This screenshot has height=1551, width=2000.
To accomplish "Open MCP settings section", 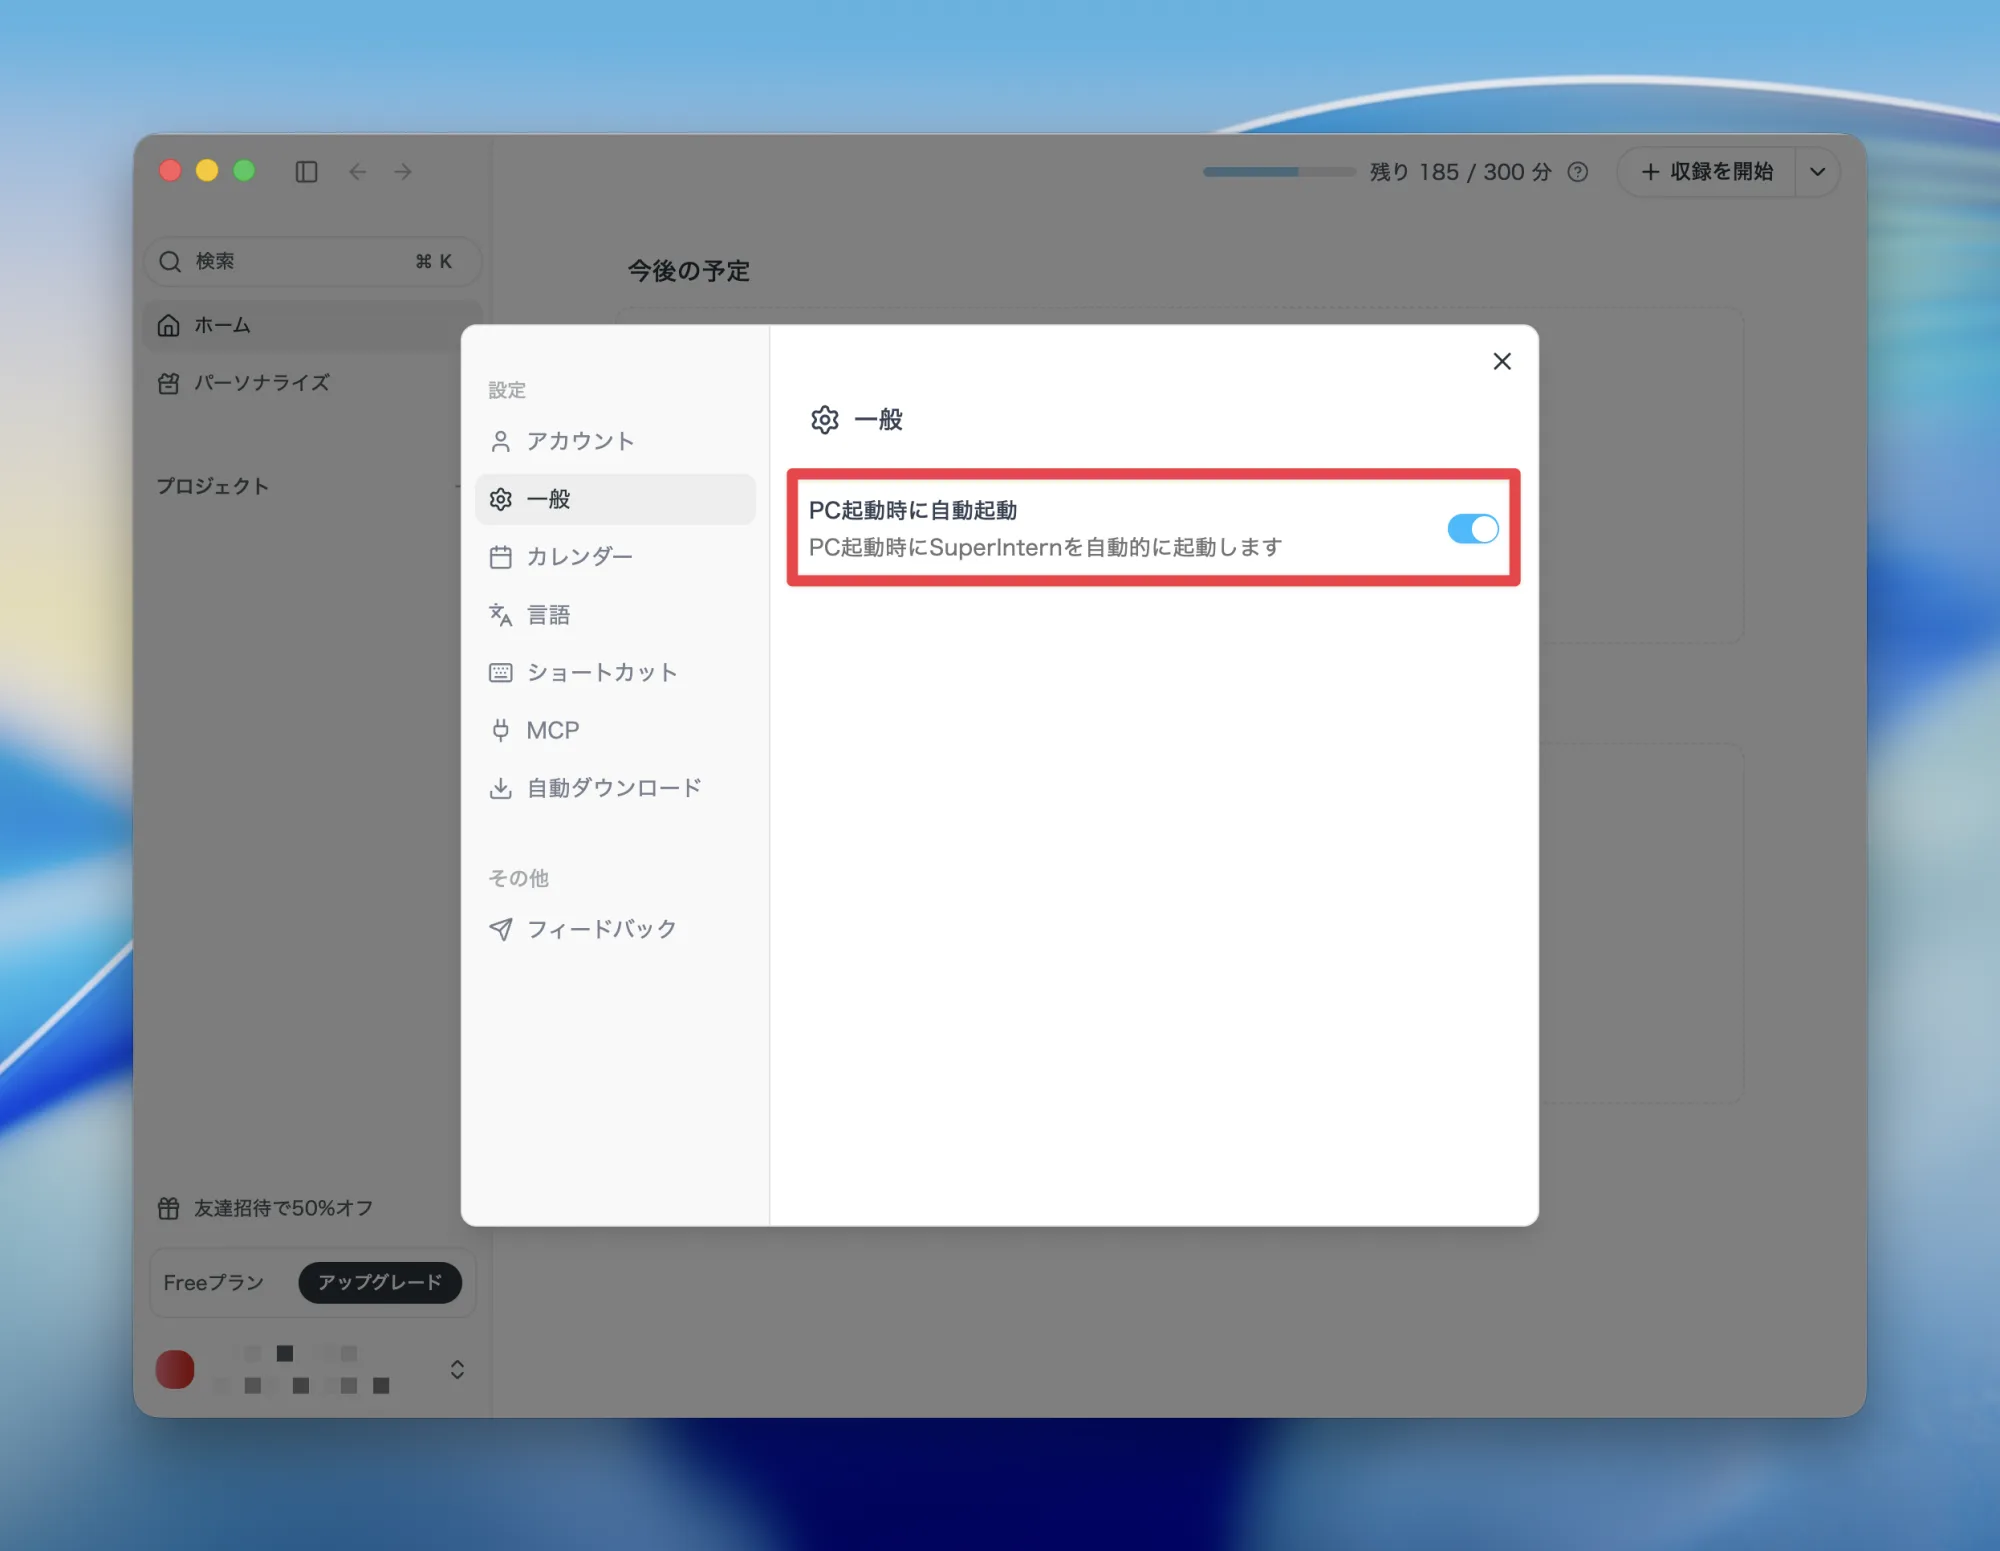I will coord(615,730).
